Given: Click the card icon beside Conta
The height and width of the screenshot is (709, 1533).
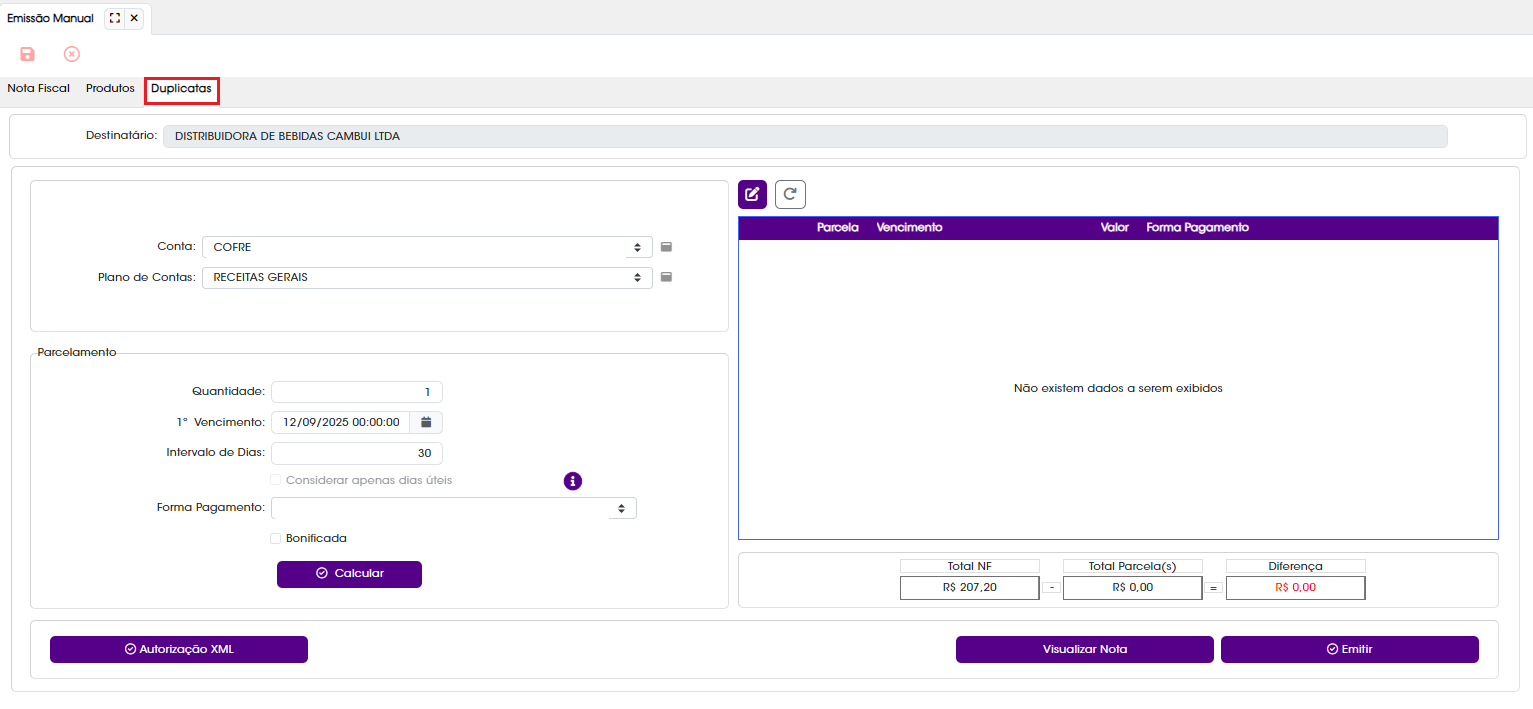Looking at the screenshot, I should [x=666, y=246].
